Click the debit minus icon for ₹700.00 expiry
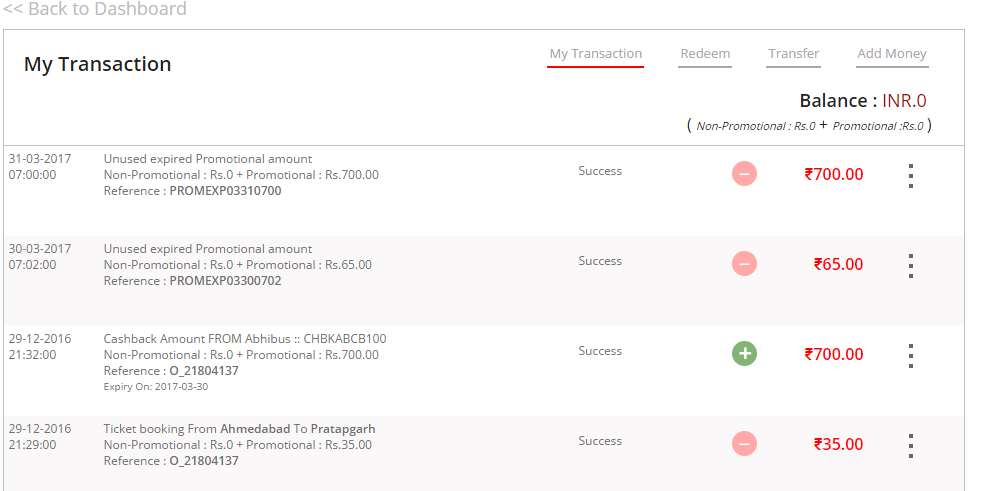 pos(744,174)
